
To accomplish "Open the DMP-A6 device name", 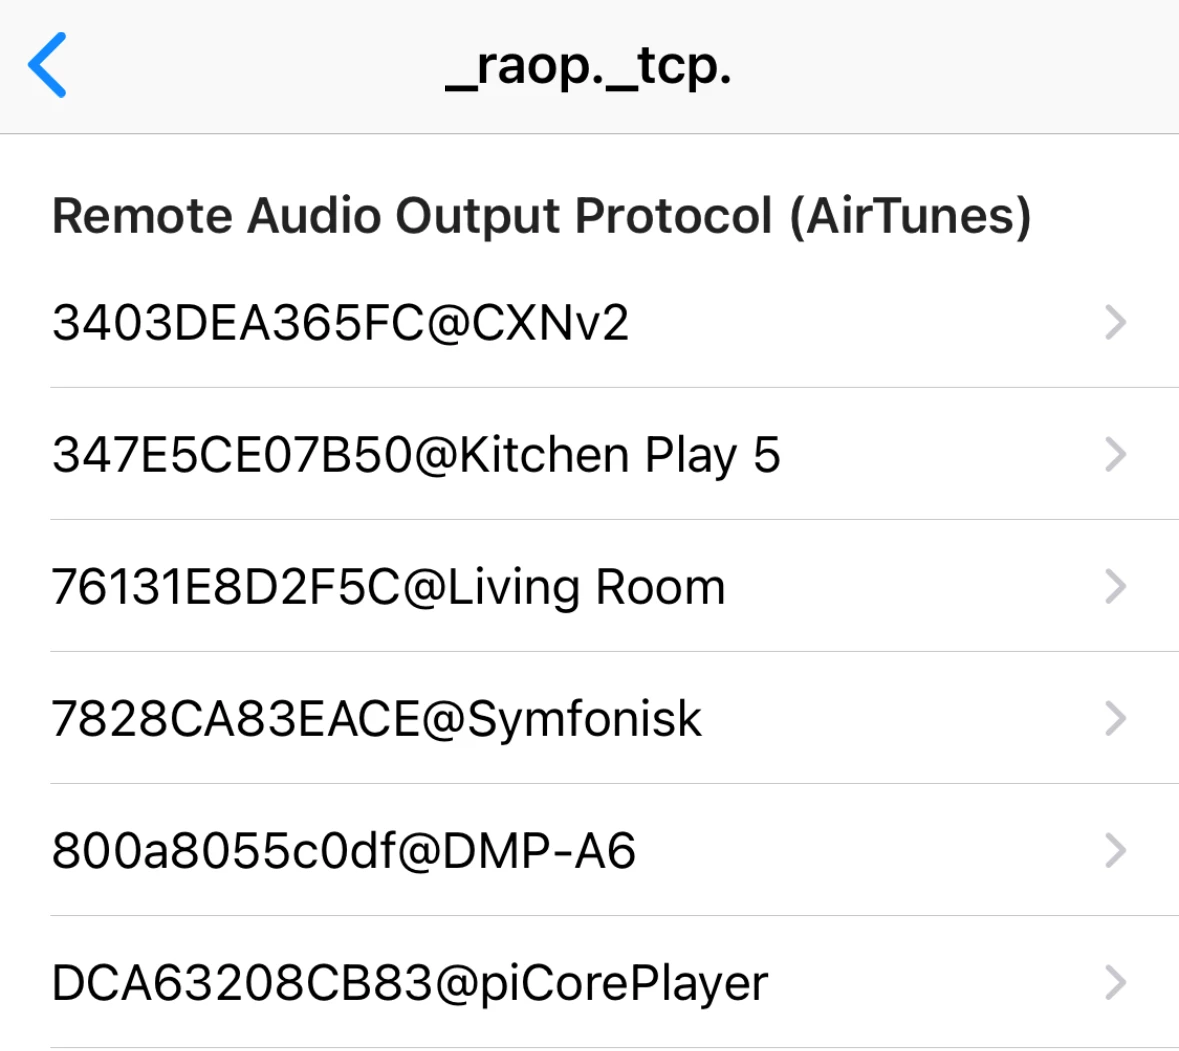I will (540, 851).
